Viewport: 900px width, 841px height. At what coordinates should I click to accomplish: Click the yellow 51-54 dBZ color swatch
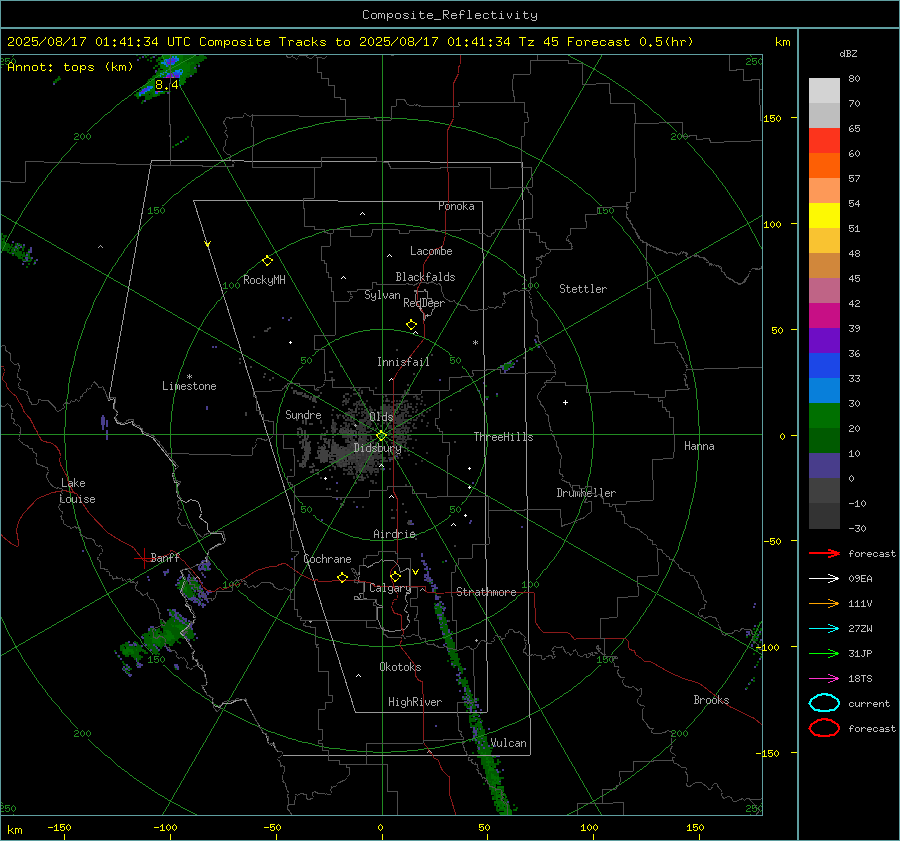coord(824,216)
